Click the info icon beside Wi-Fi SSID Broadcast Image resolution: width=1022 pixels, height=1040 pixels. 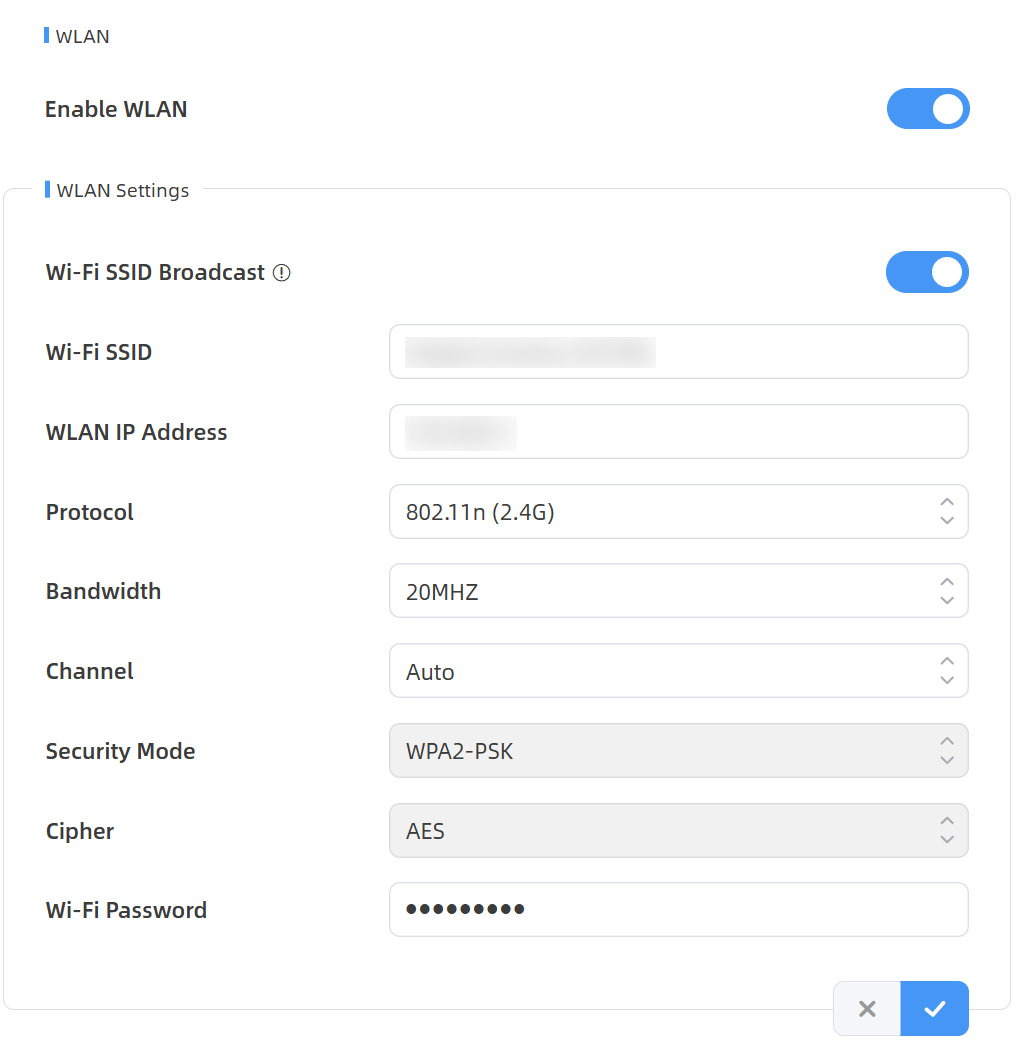tap(282, 273)
